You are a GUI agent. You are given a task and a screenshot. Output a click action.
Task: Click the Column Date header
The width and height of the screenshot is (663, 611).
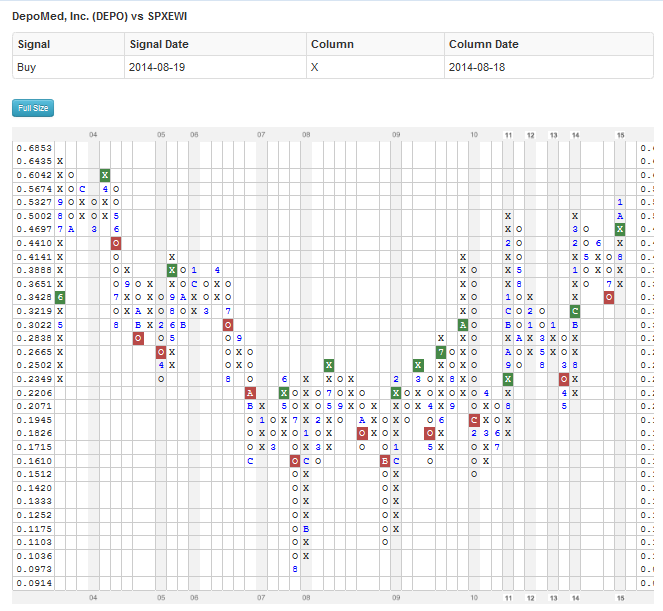(x=483, y=45)
